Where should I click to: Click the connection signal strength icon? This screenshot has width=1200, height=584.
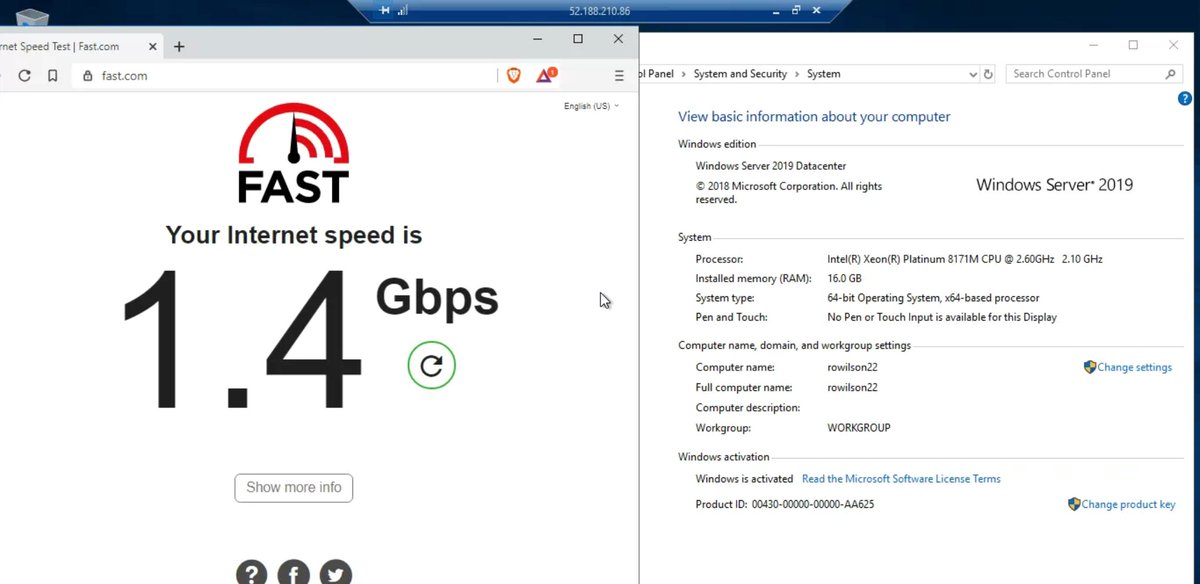click(x=403, y=10)
